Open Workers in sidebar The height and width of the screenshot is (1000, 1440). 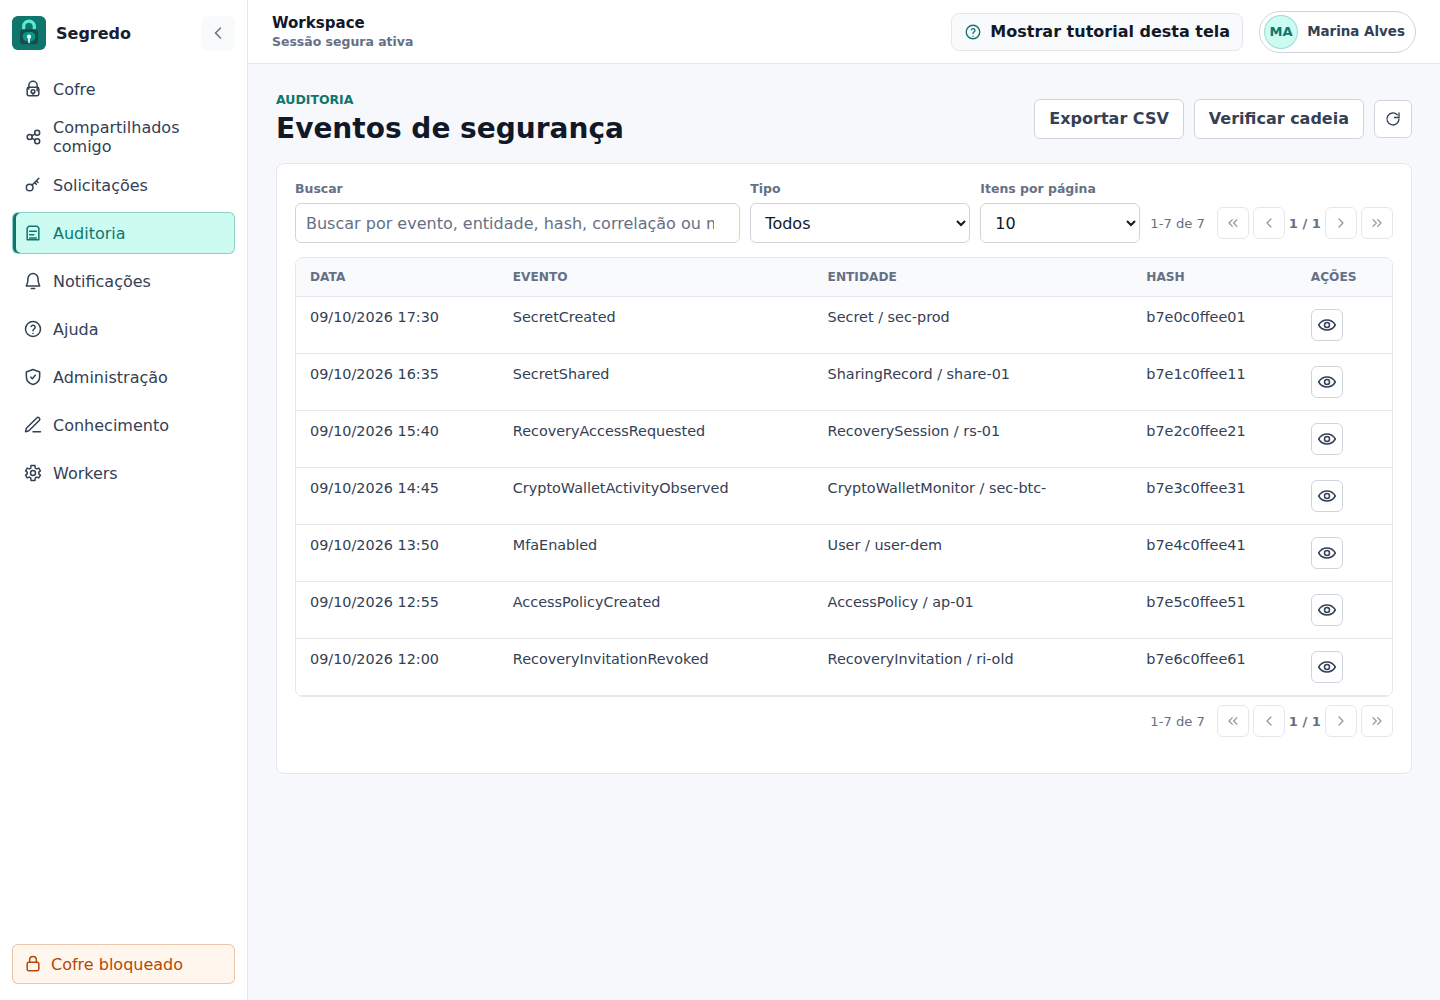pos(123,473)
